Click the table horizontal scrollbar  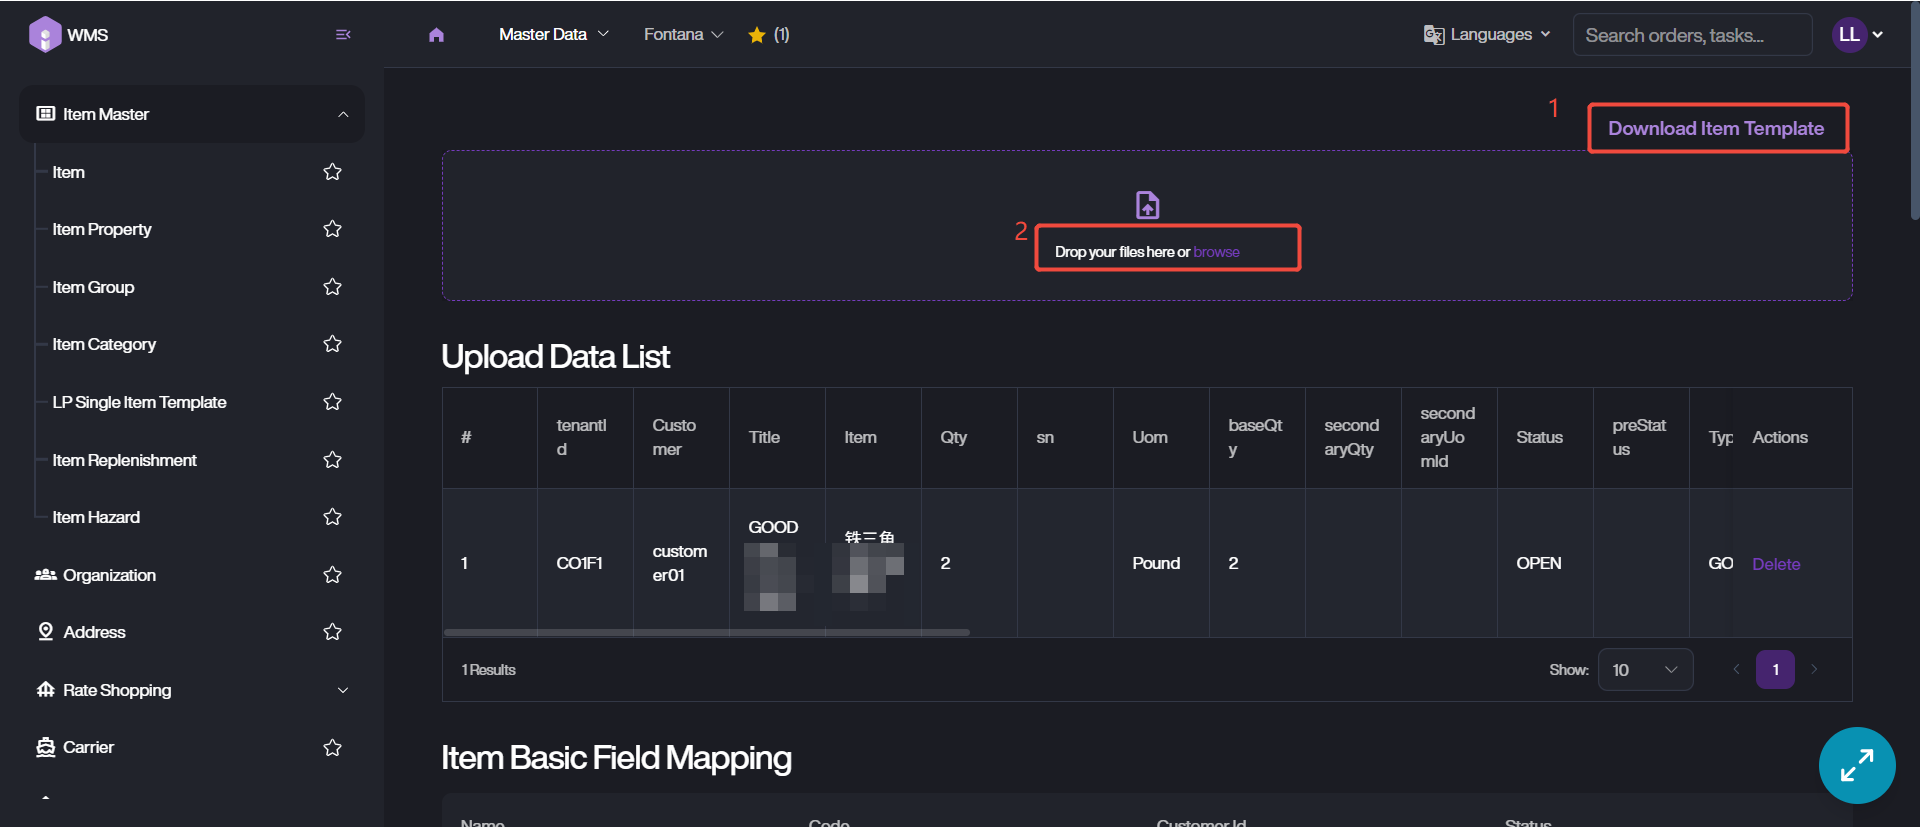point(706,632)
